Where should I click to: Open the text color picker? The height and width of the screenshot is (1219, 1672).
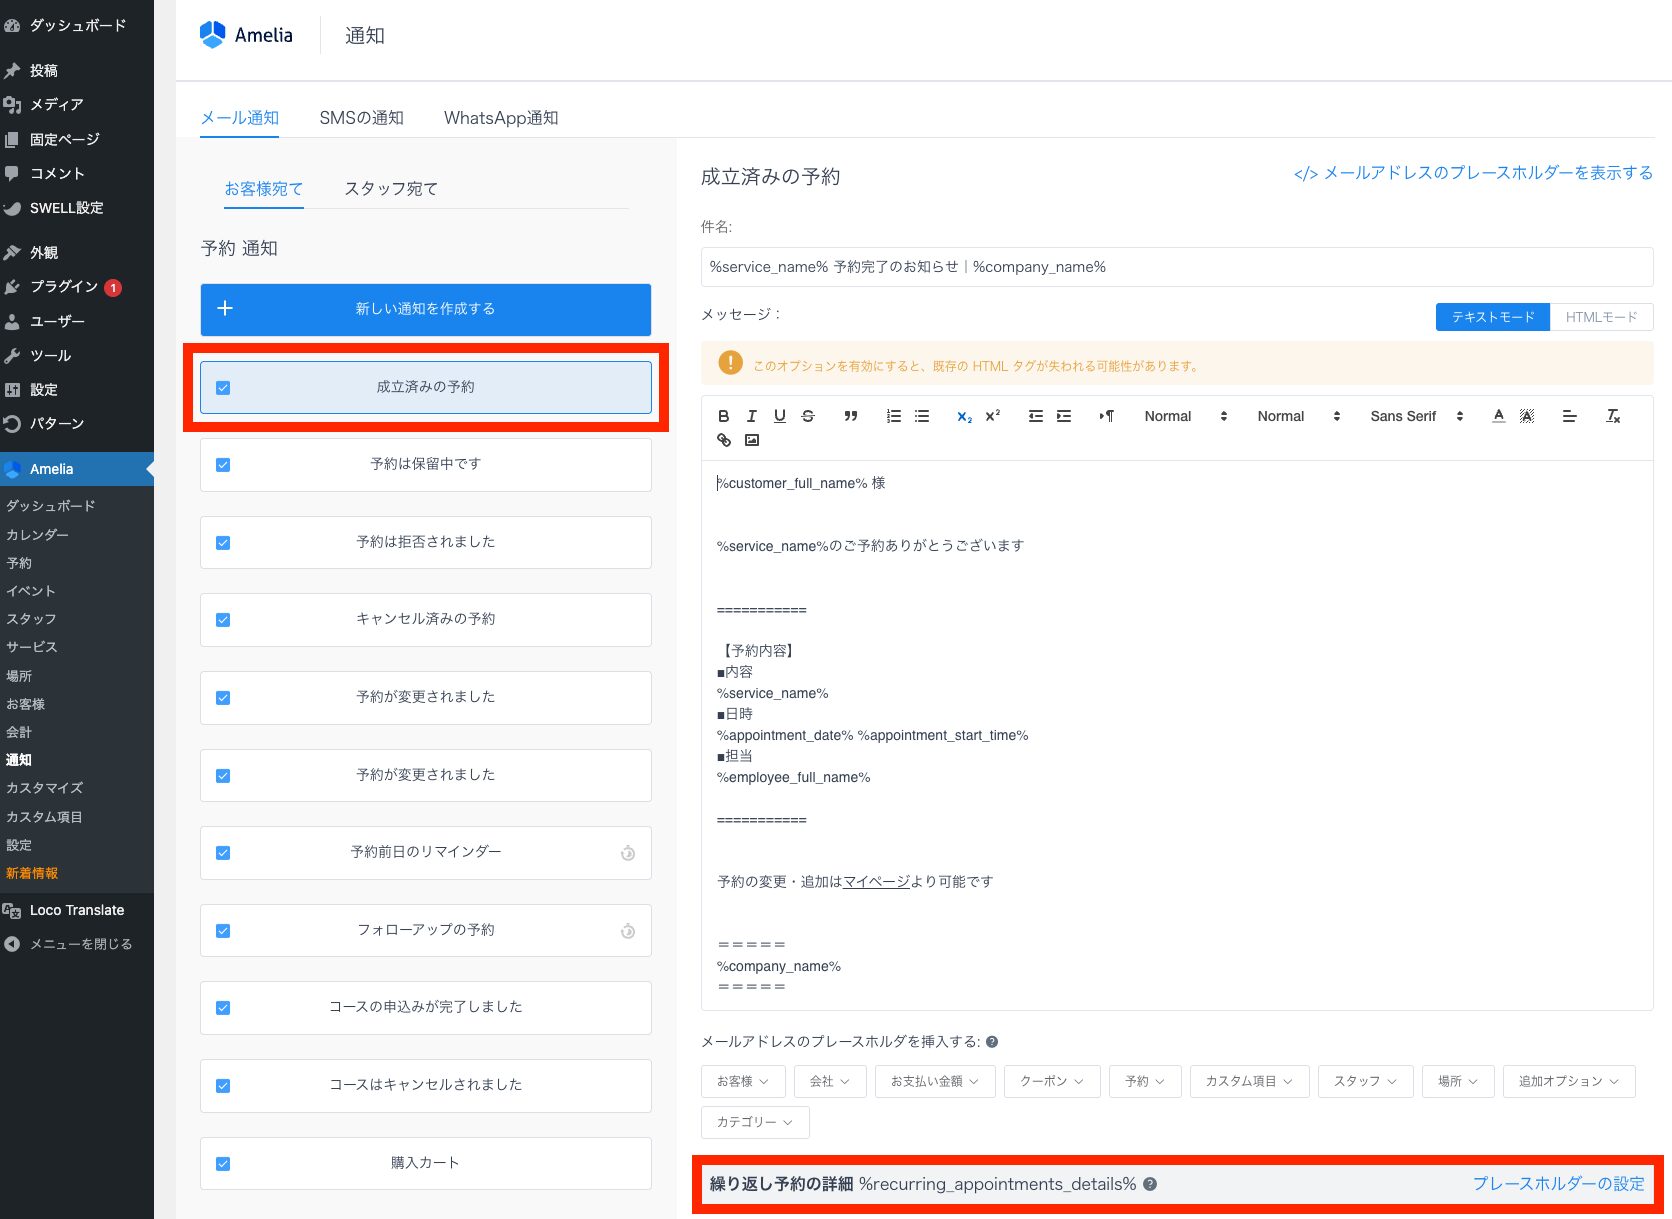pos(1498,416)
